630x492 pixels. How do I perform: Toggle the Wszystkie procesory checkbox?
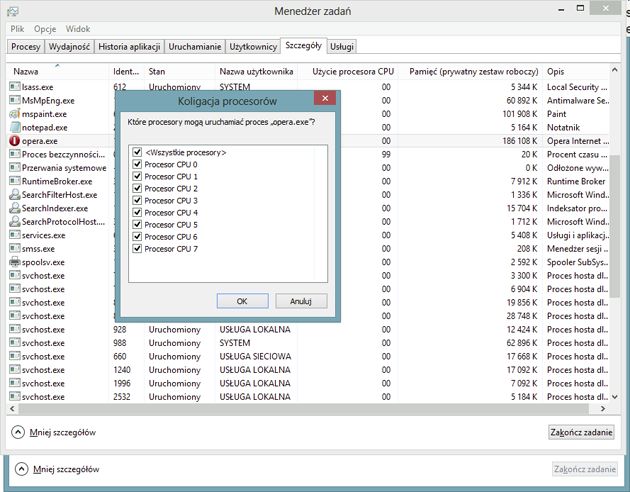137,152
